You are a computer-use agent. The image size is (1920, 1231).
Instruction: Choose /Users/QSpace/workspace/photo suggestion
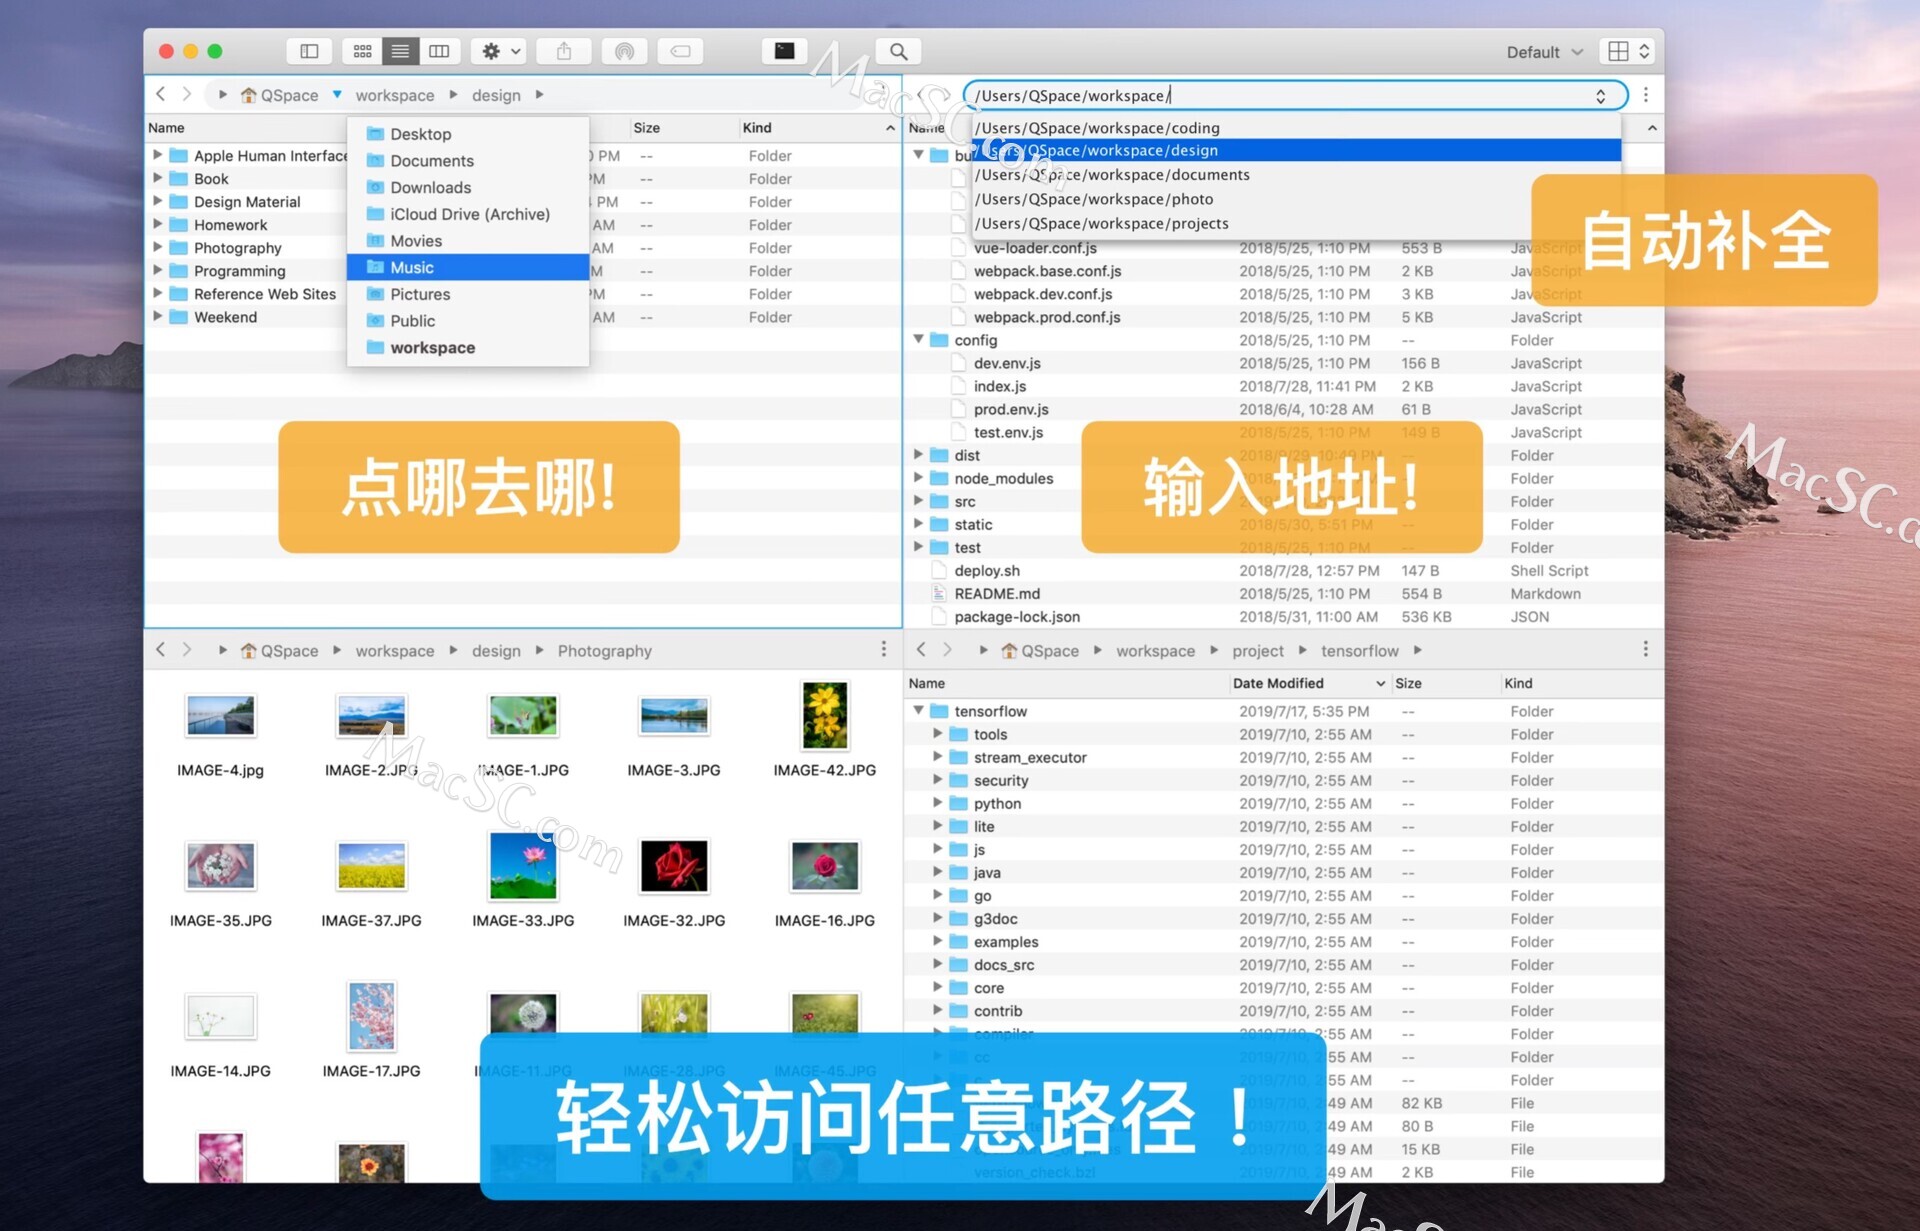coord(1296,199)
